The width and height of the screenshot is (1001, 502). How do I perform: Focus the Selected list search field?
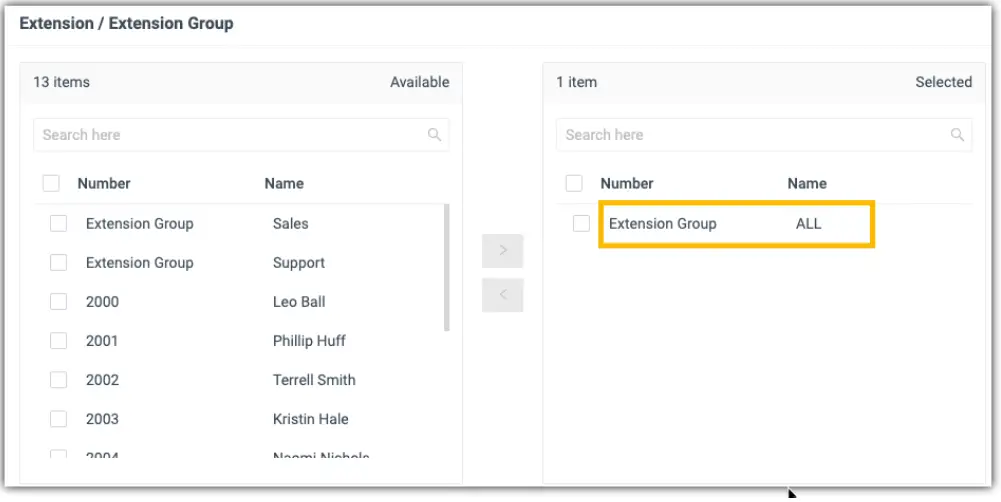point(764,135)
